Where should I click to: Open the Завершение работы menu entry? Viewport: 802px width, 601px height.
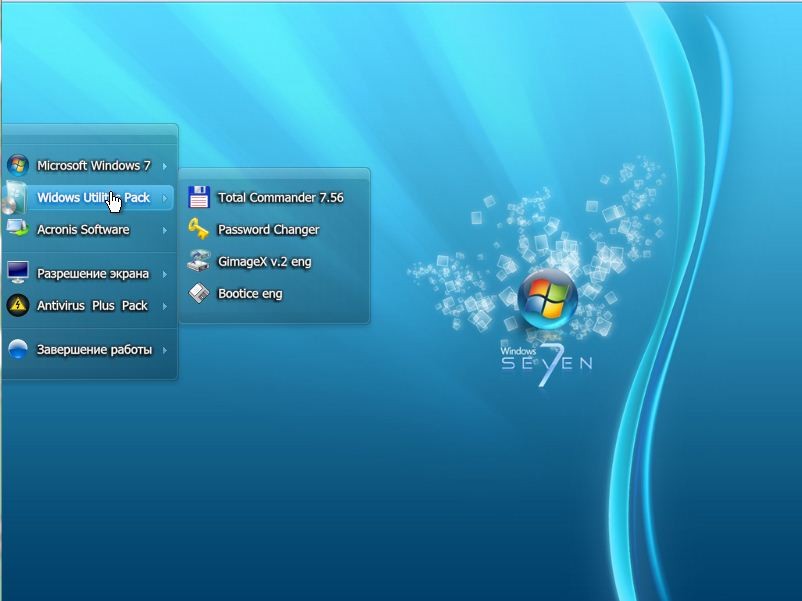pos(88,350)
